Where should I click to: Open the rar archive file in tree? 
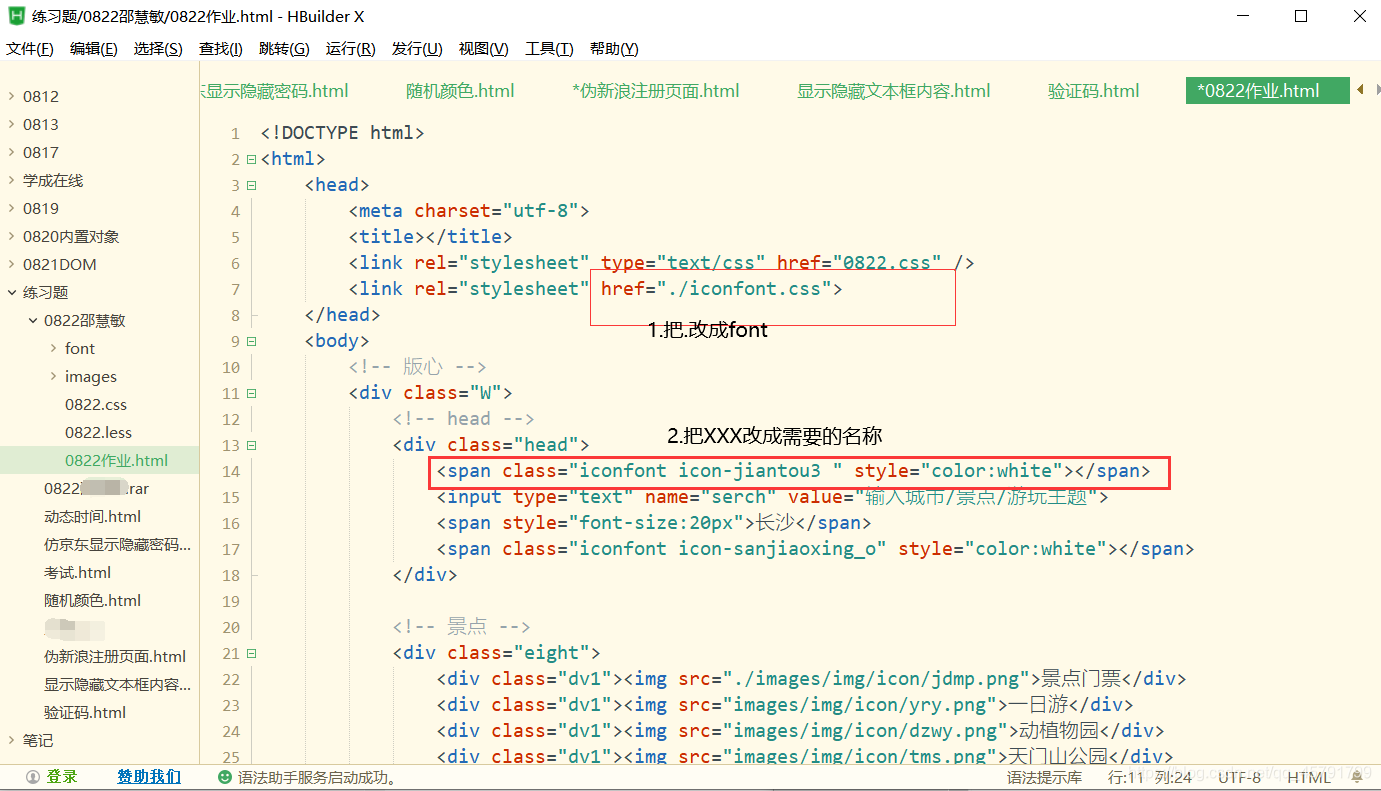click(96, 489)
